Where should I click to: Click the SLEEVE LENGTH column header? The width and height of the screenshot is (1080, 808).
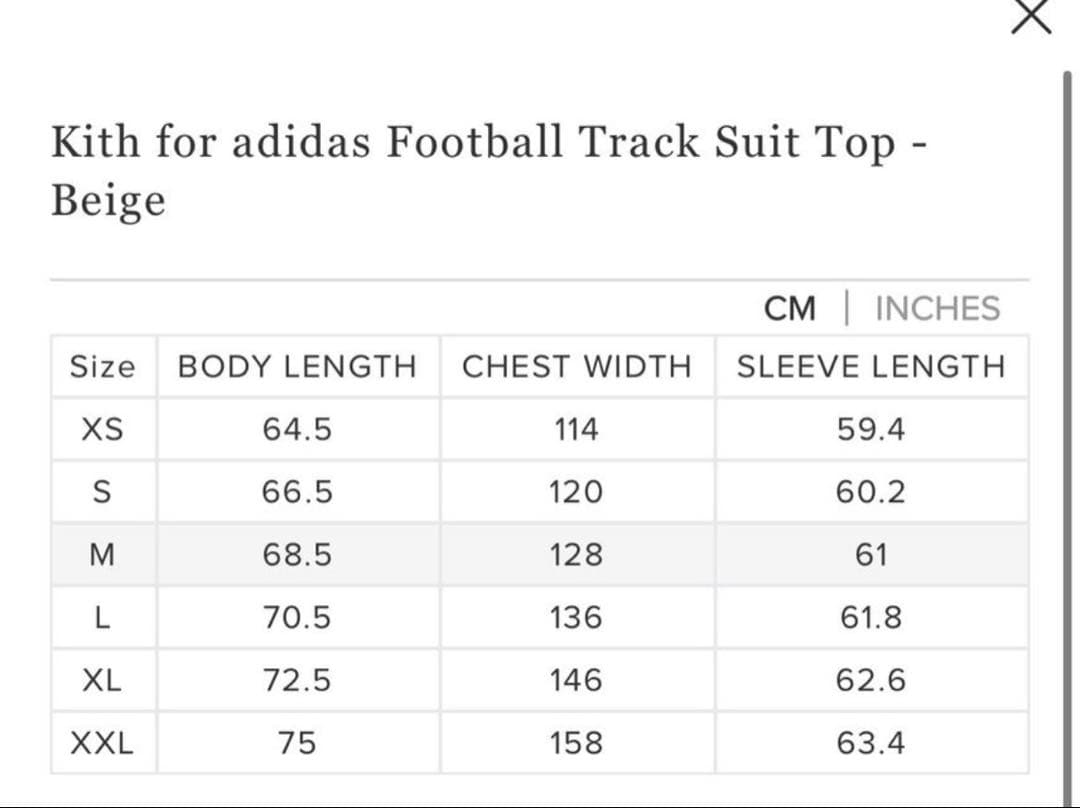point(872,366)
